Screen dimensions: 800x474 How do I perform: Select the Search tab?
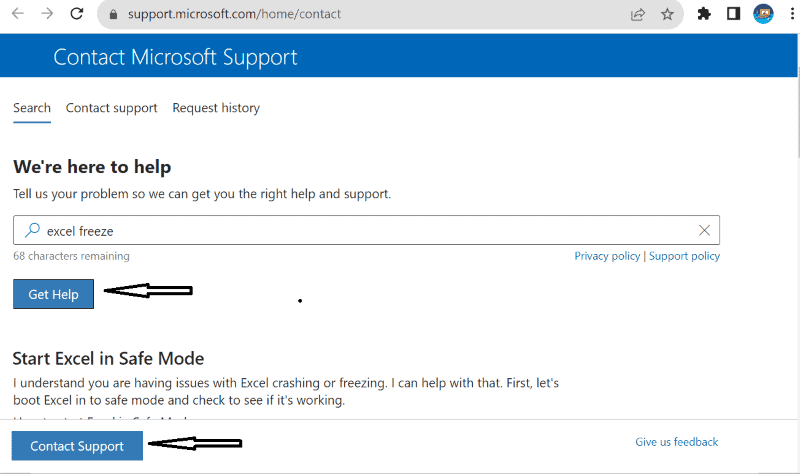[32, 108]
